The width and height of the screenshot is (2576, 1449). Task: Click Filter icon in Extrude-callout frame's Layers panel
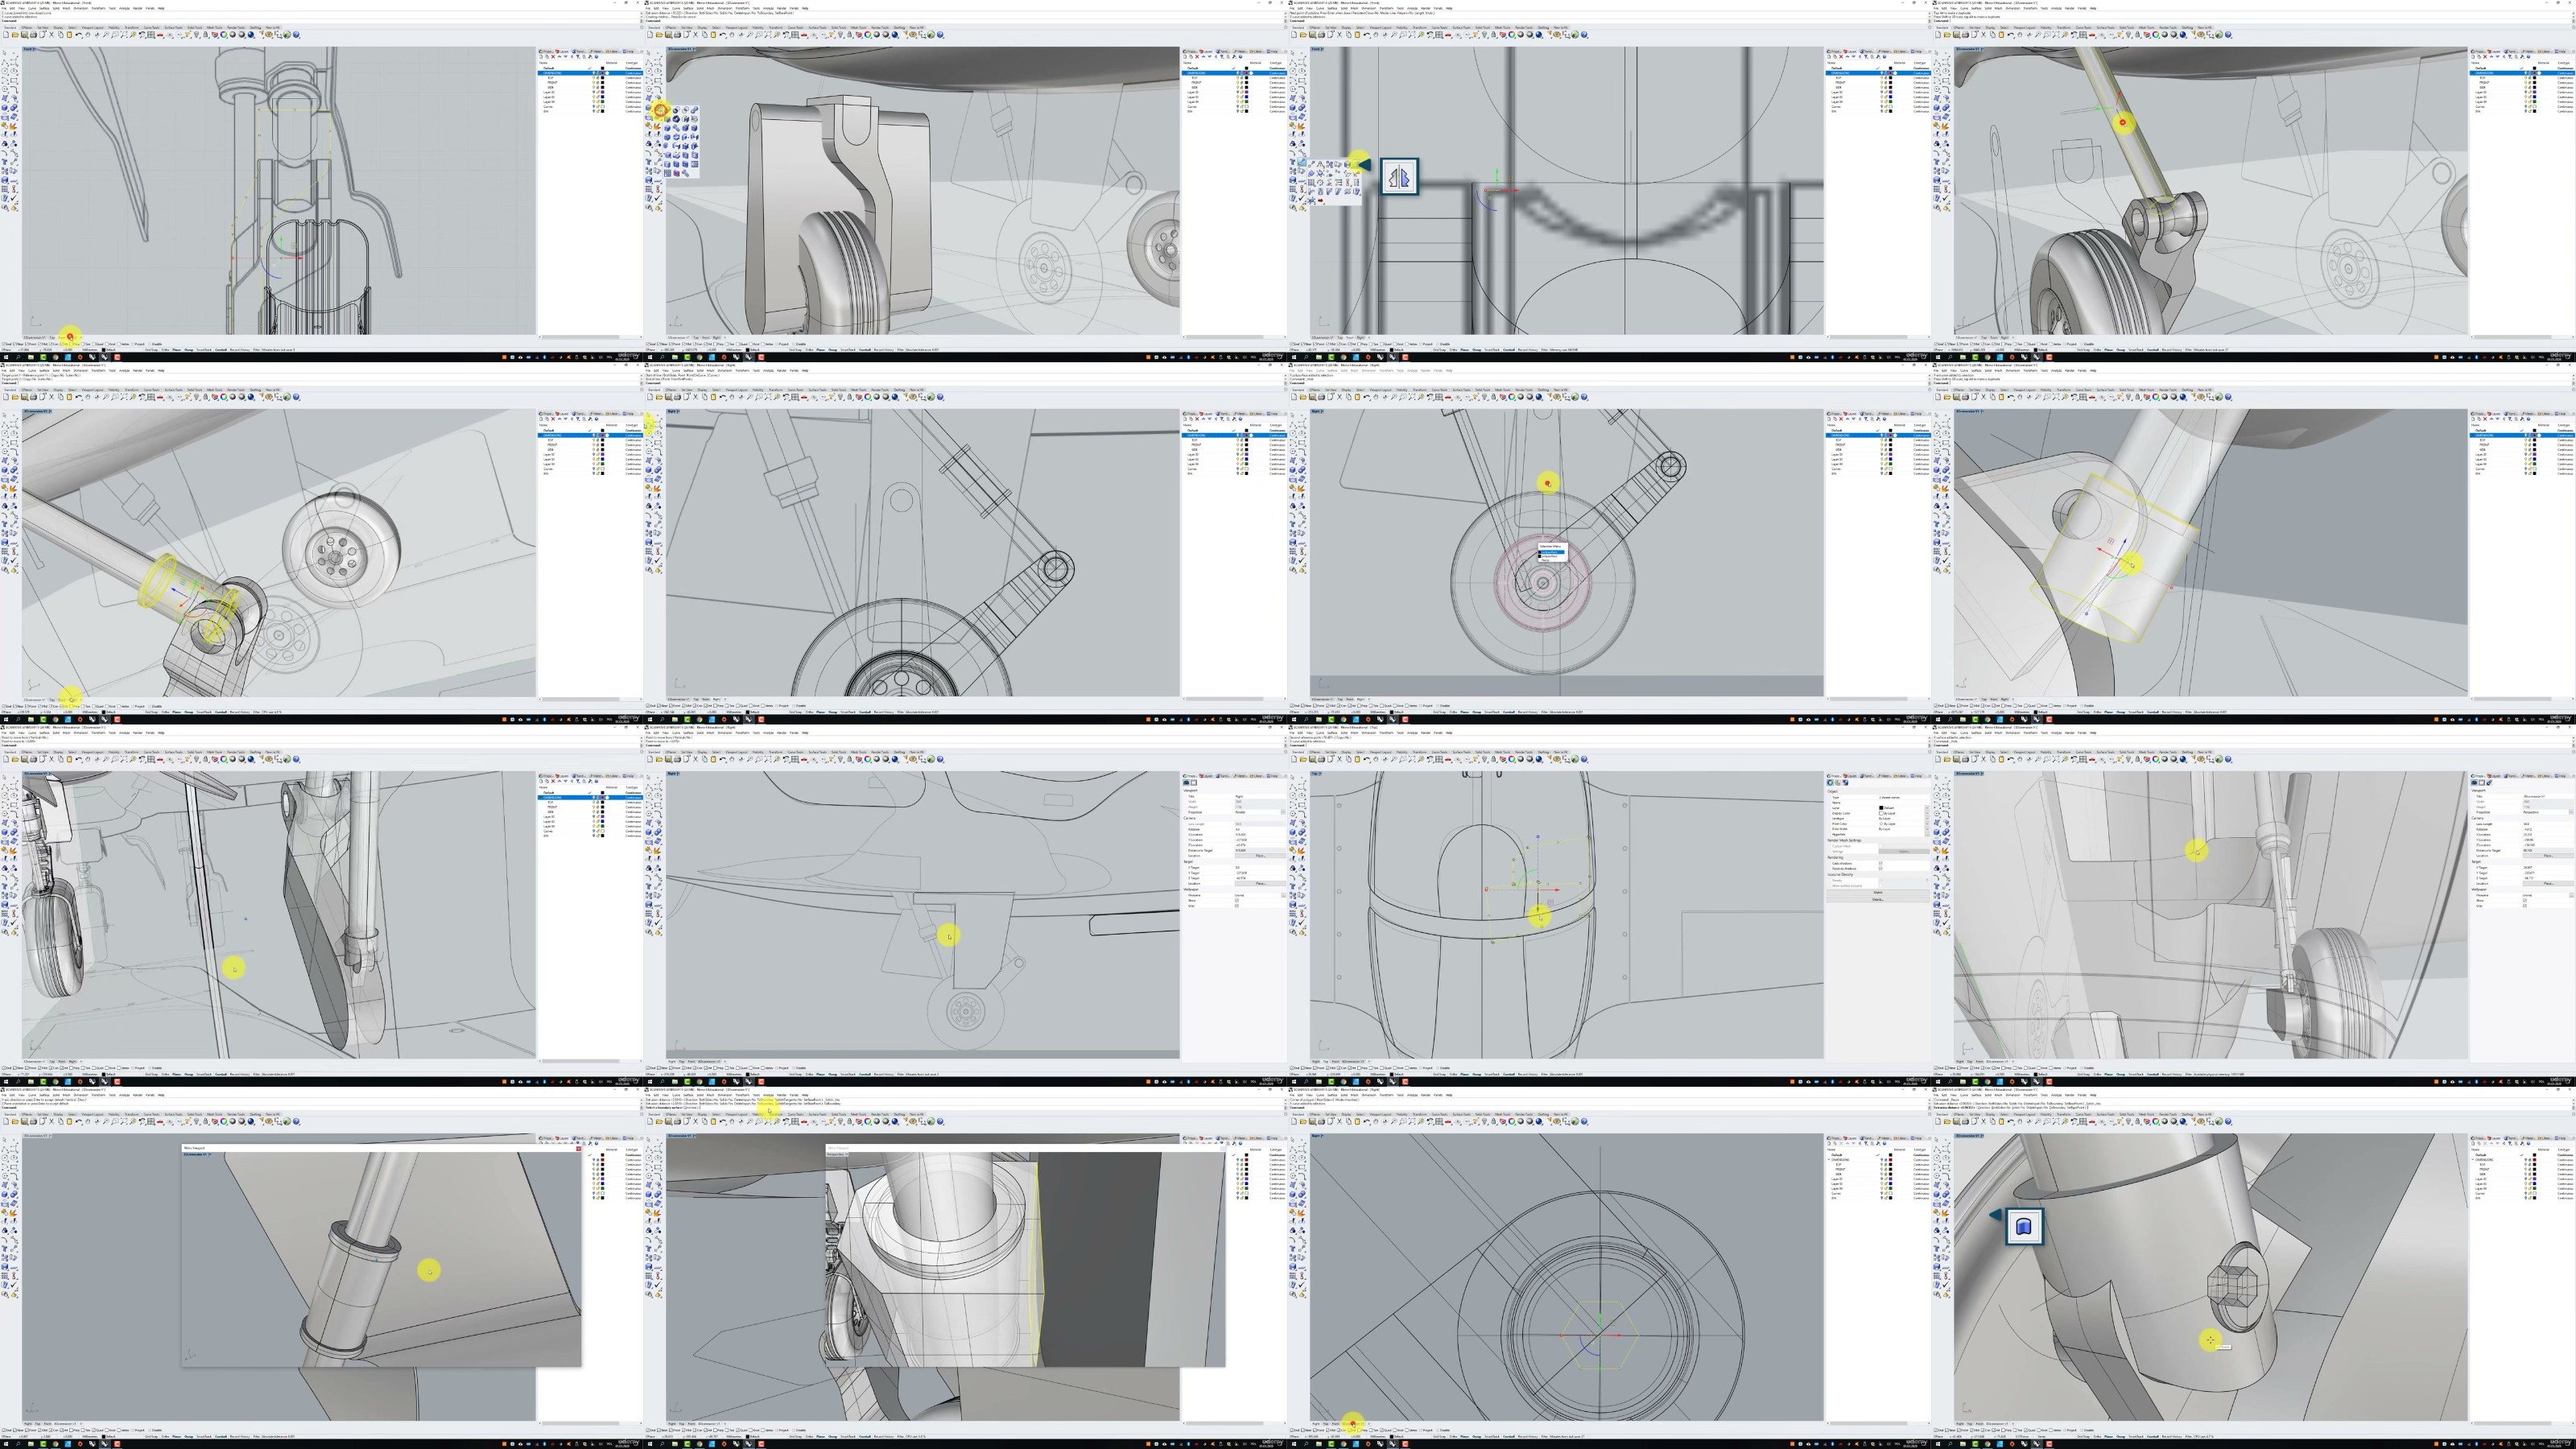click(2511, 1144)
